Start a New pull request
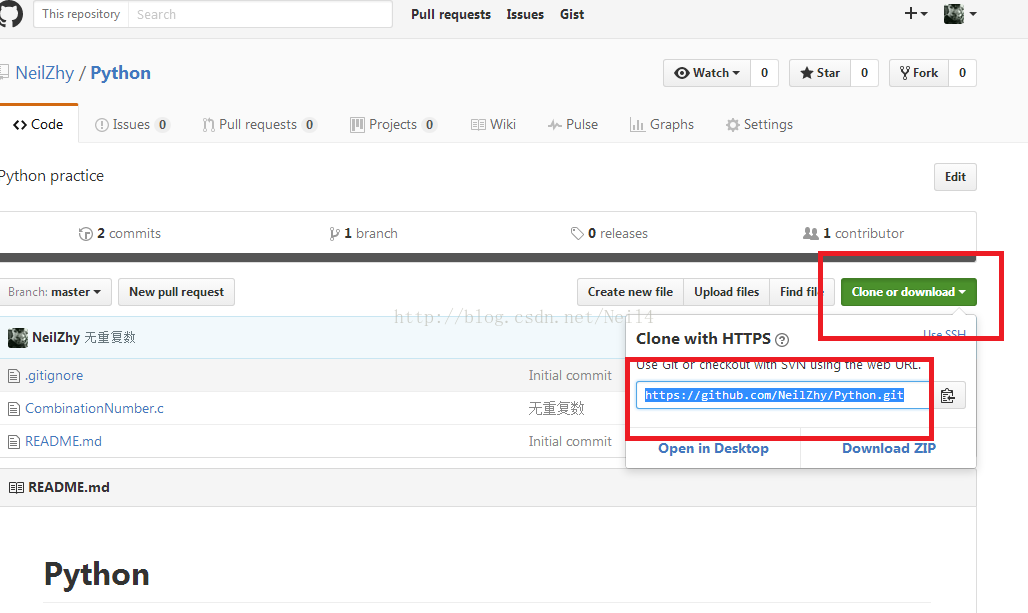This screenshot has width=1028, height=613. tap(176, 292)
